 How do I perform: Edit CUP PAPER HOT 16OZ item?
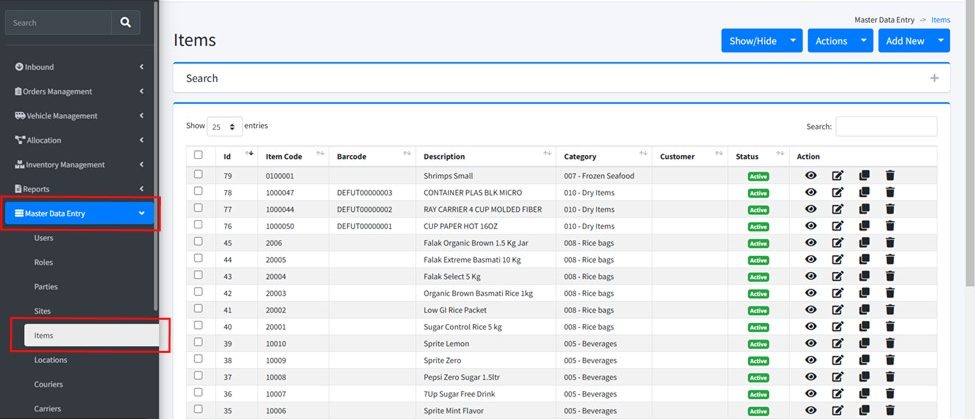point(838,226)
